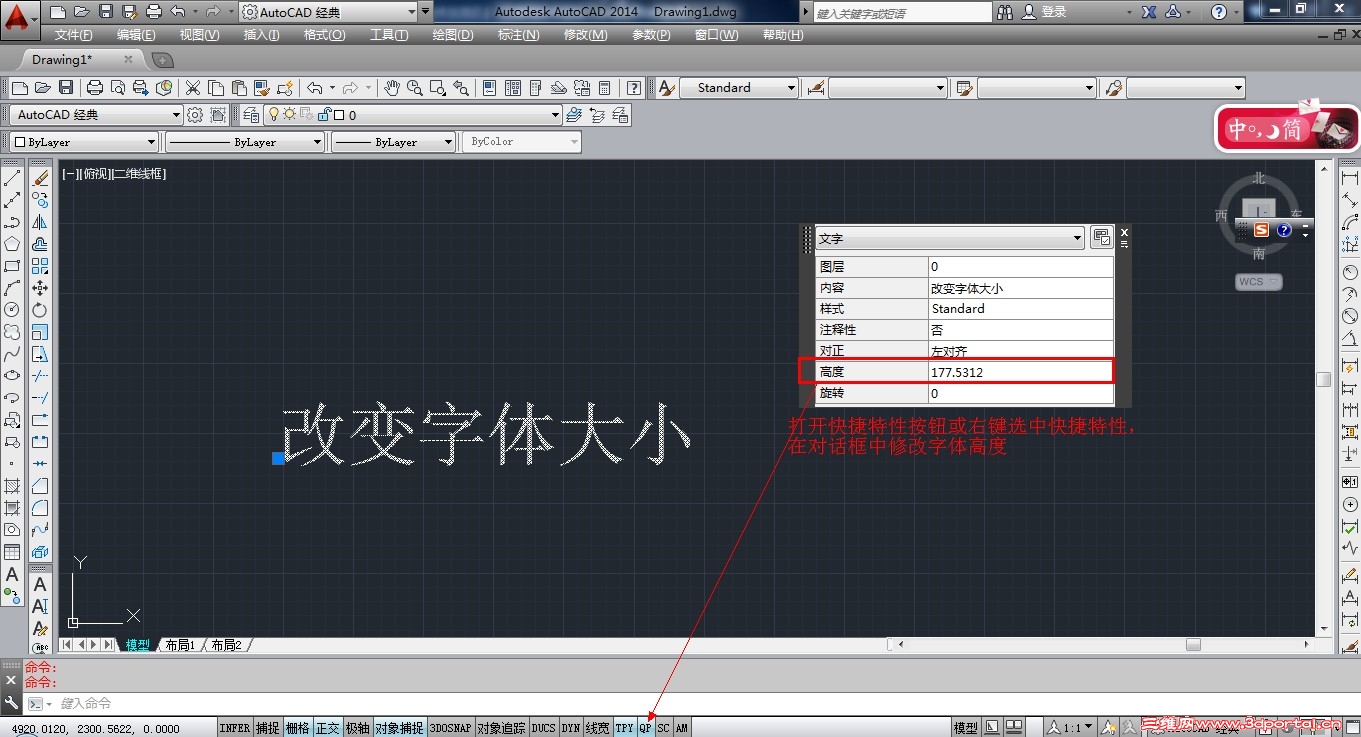Viewport: 1361px width, 737px height.
Task: Switch to the 布局1 tab
Action: click(180, 645)
